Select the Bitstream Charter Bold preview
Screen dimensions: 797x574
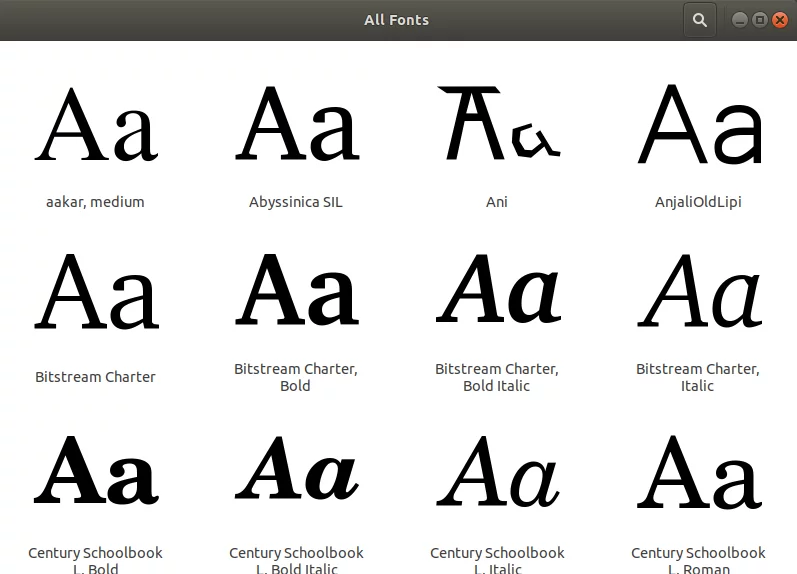(296, 293)
